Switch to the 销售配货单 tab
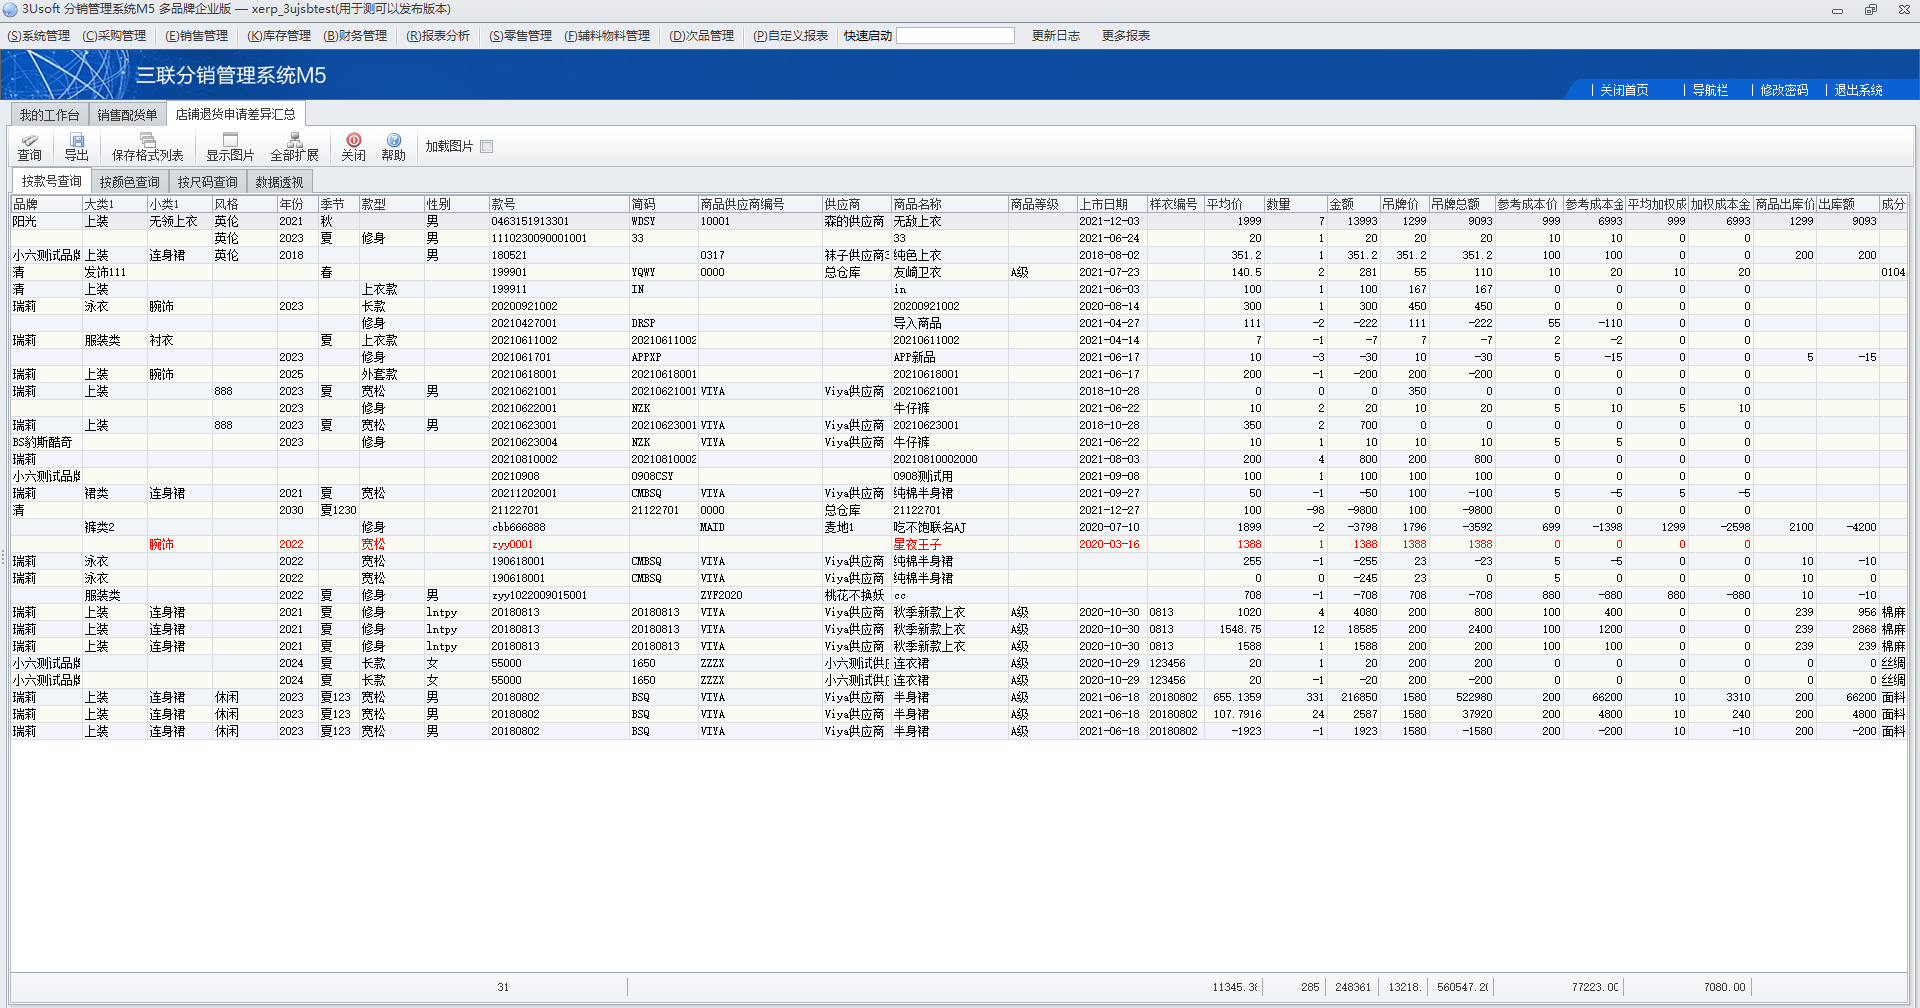Image resolution: width=1920 pixels, height=1008 pixels. point(128,115)
